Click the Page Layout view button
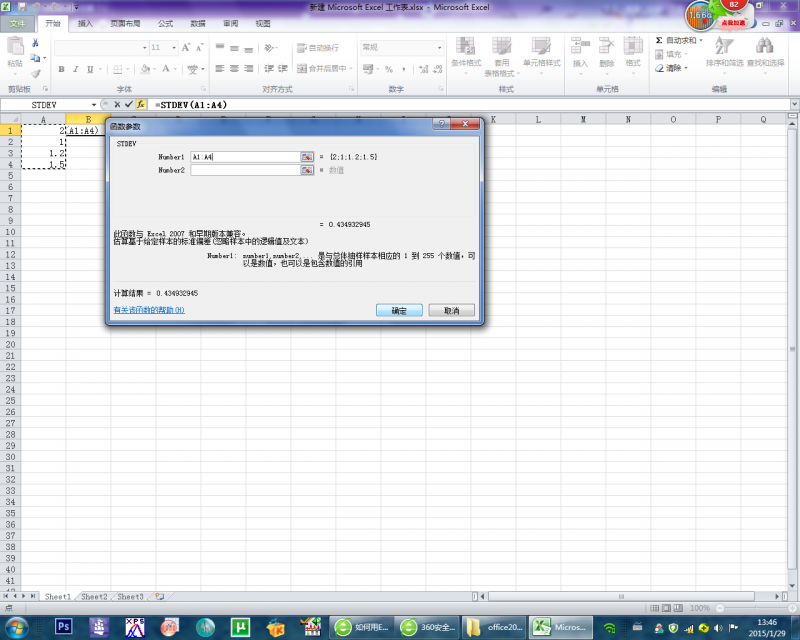The width and height of the screenshot is (800, 640). [666, 608]
